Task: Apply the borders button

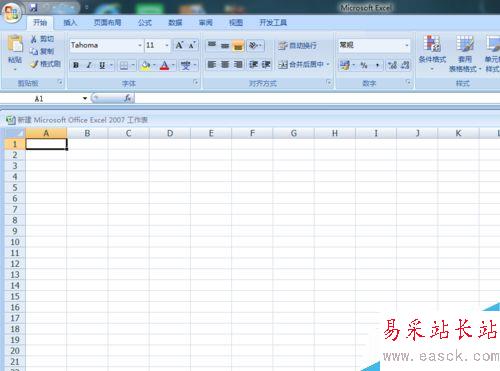Action: (124, 65)
